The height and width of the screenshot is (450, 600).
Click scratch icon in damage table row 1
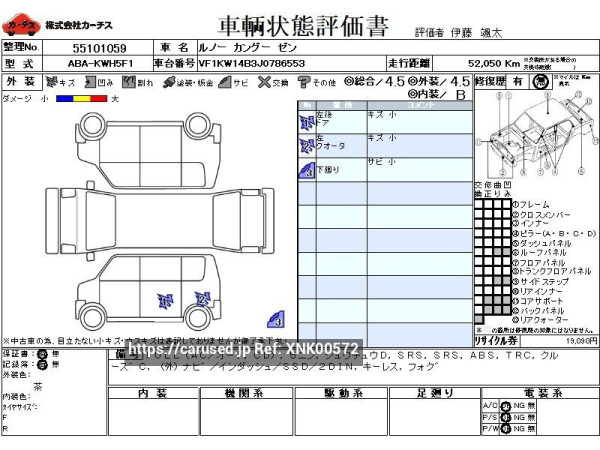point(306,121)
